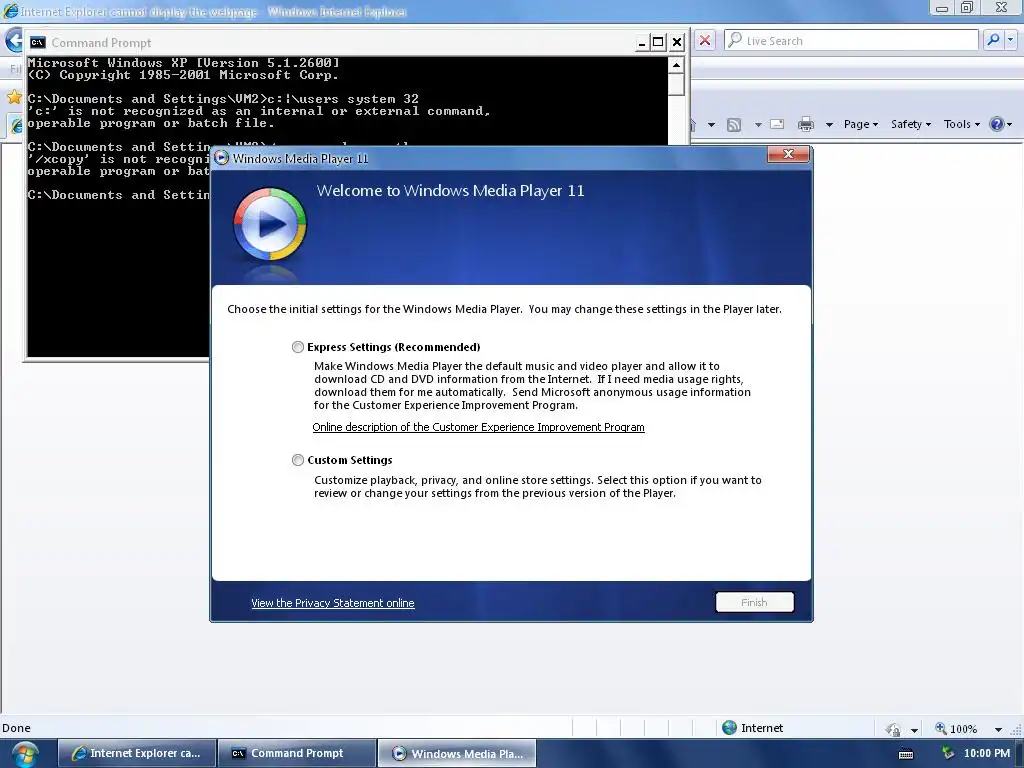Click the Command Prompt scrollbar thumb
Screen dimensions: 1024x768
[x=676, y=84]
